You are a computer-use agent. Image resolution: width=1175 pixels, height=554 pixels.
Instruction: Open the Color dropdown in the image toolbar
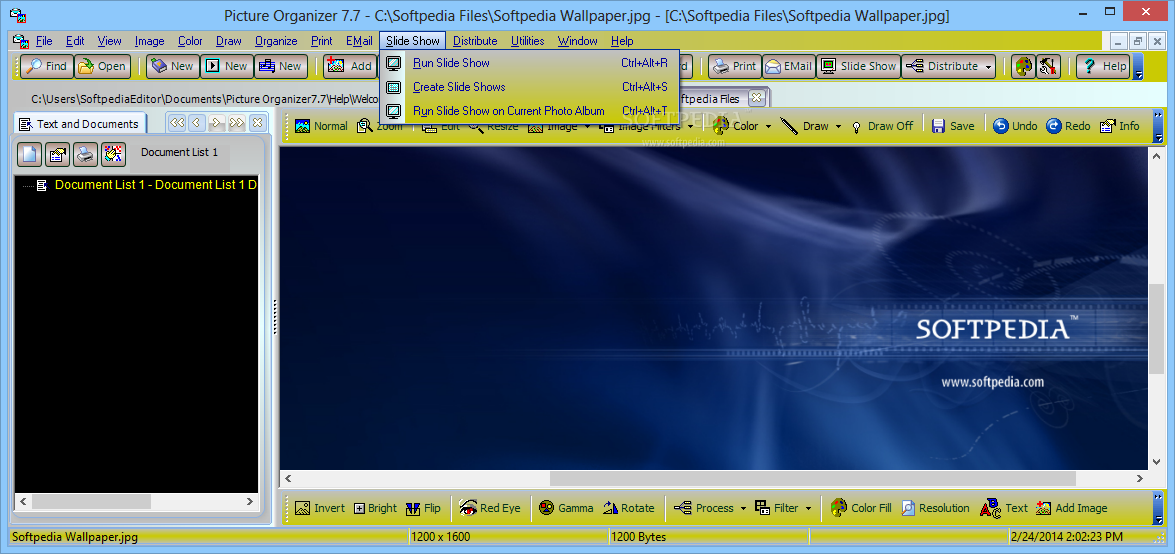click(x=769, y=127)
